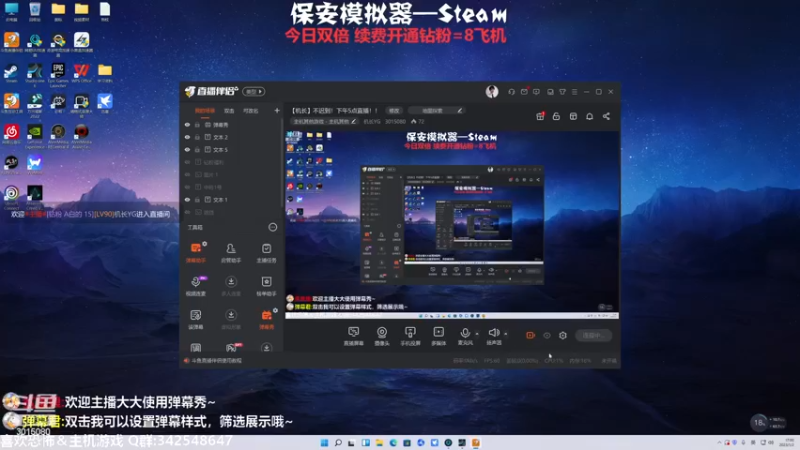This screenshot has width=800, height=450.
Task: Toggle visibility of 弹幕秀 source
Action: pyautogui.click(x=187, y=124)
